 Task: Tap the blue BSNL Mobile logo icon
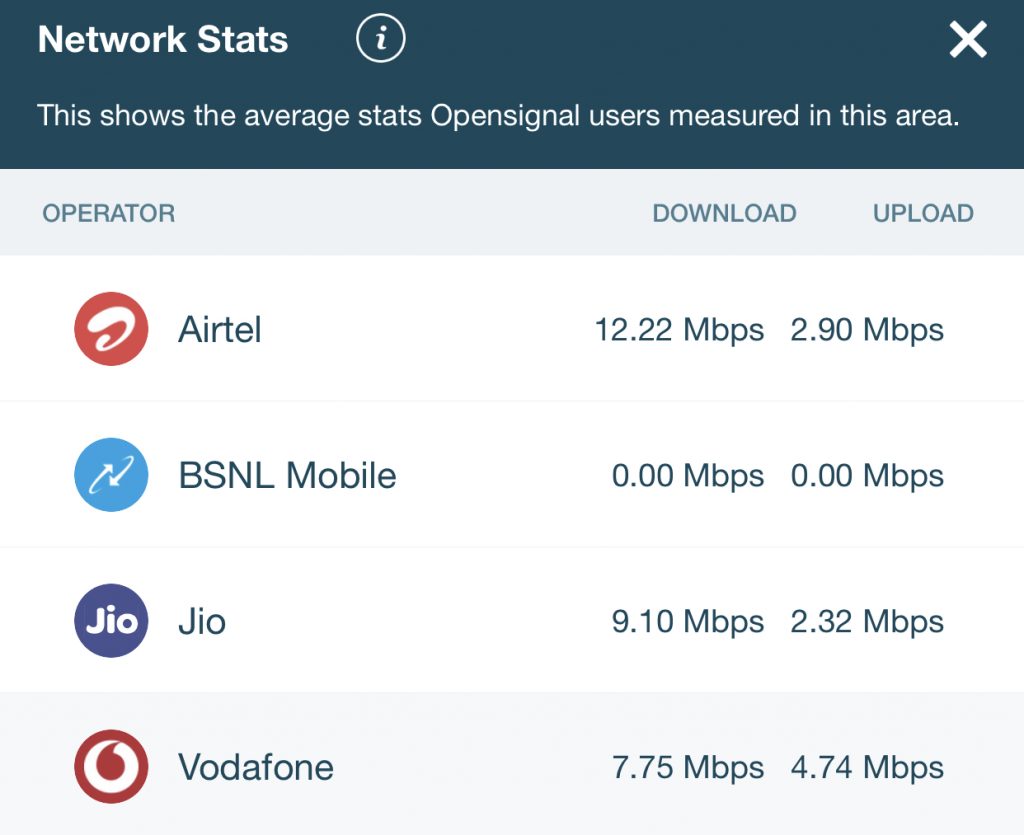pyautogui.click(x=111, y=475)
